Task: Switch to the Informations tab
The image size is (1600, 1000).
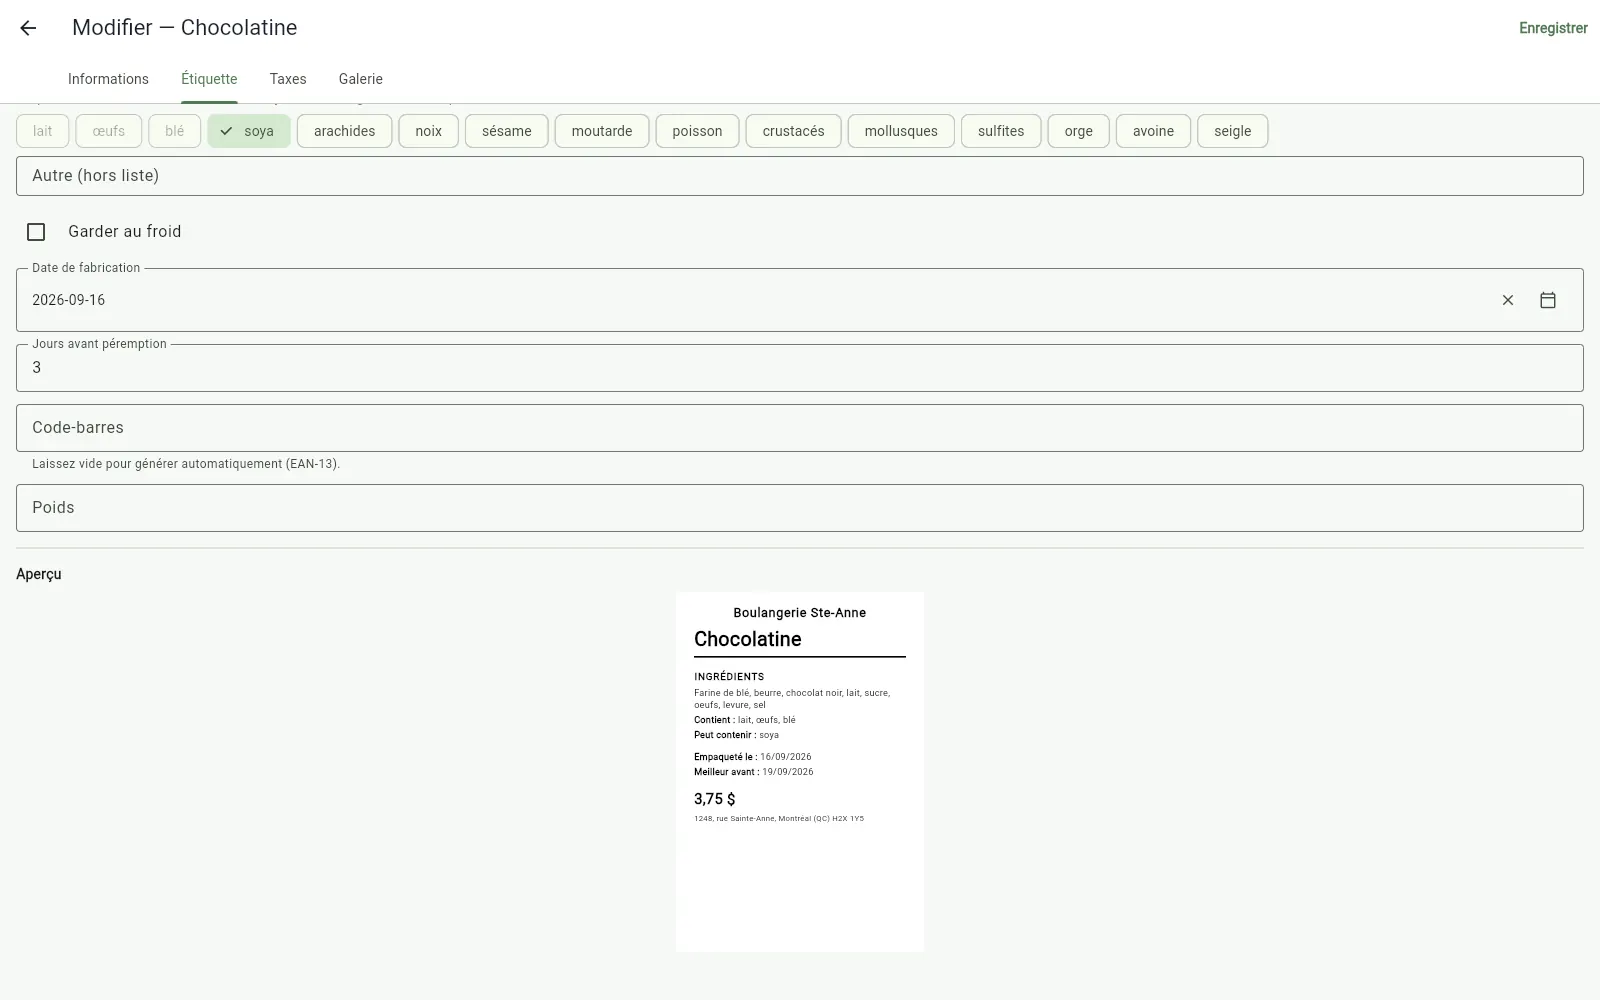Action: (108, 79)
